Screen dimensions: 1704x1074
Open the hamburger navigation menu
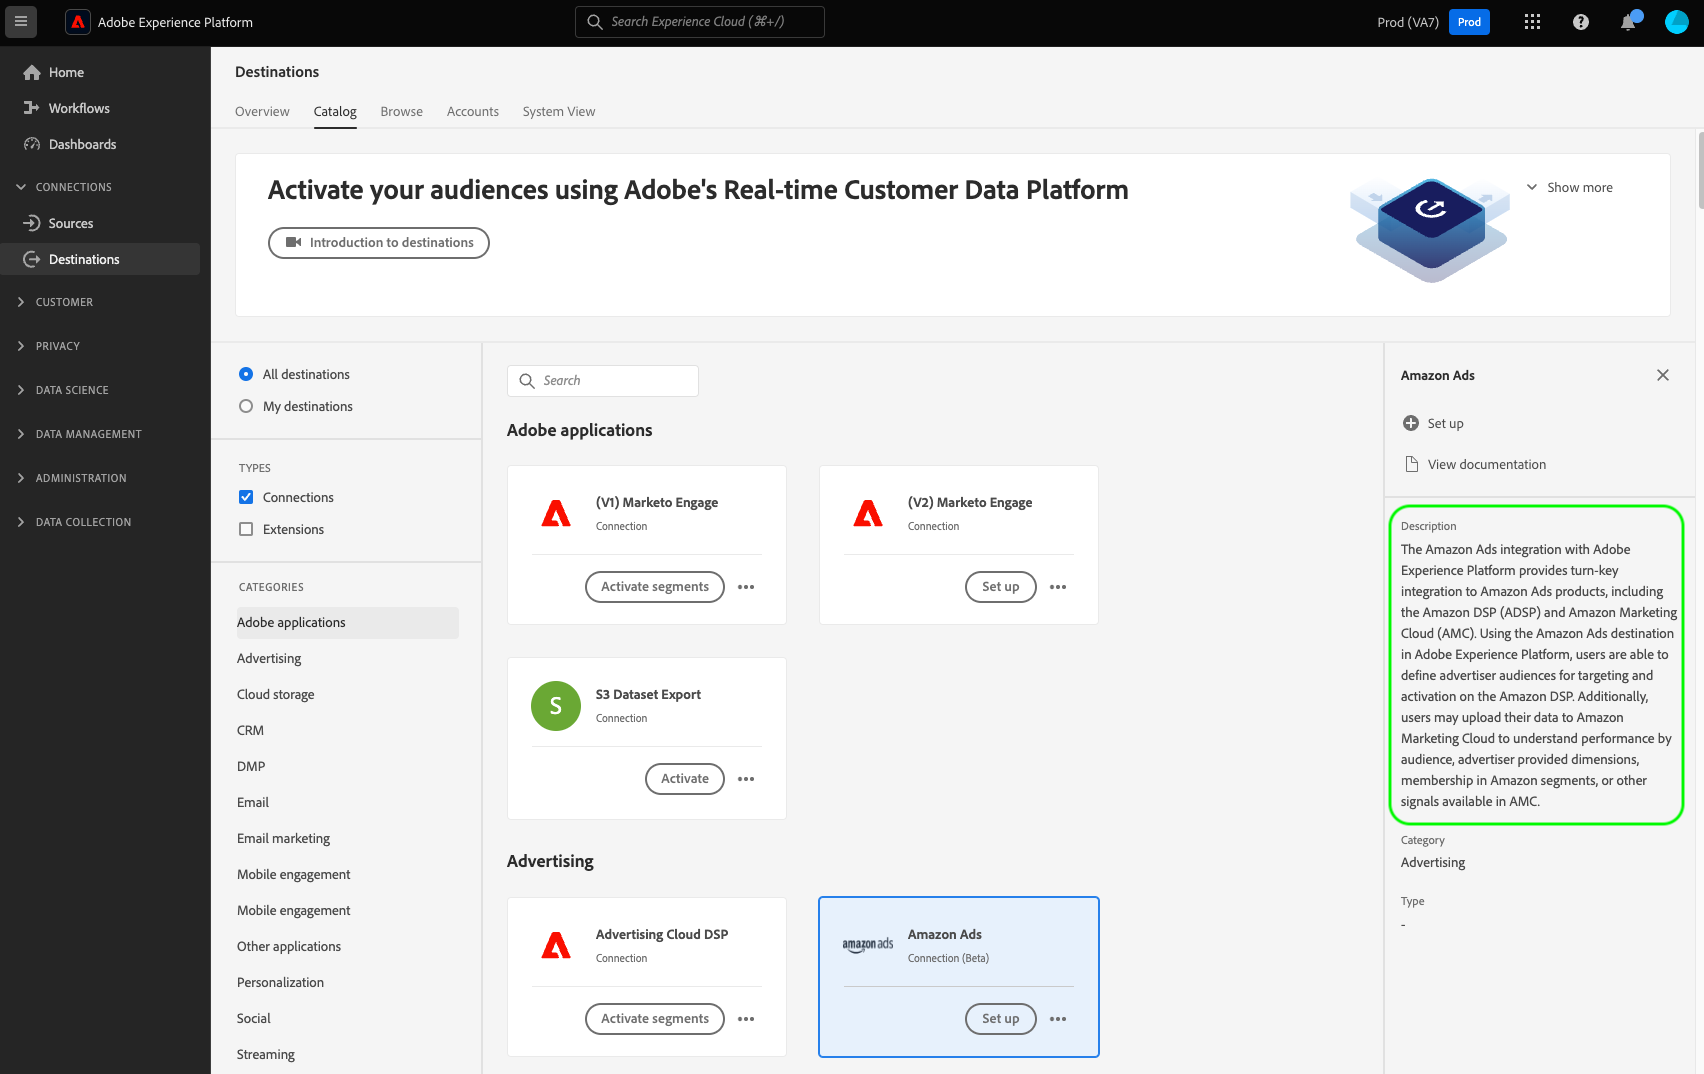point(21,21)
